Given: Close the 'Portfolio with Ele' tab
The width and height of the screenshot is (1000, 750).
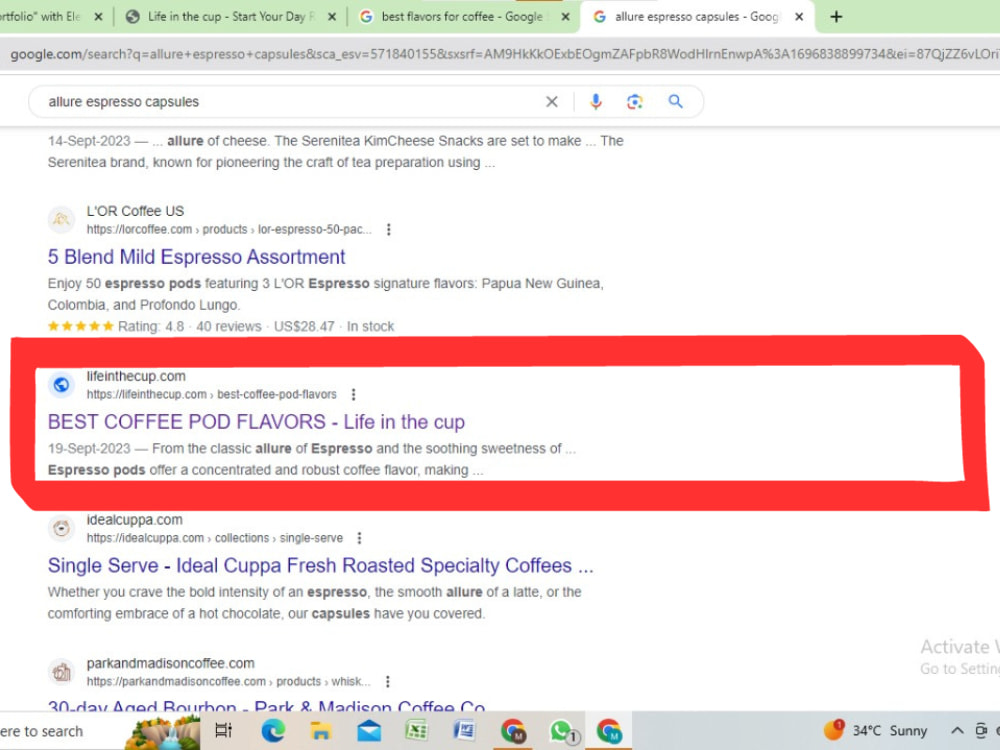Looking at the screenshot, I should tap(98, 17).
